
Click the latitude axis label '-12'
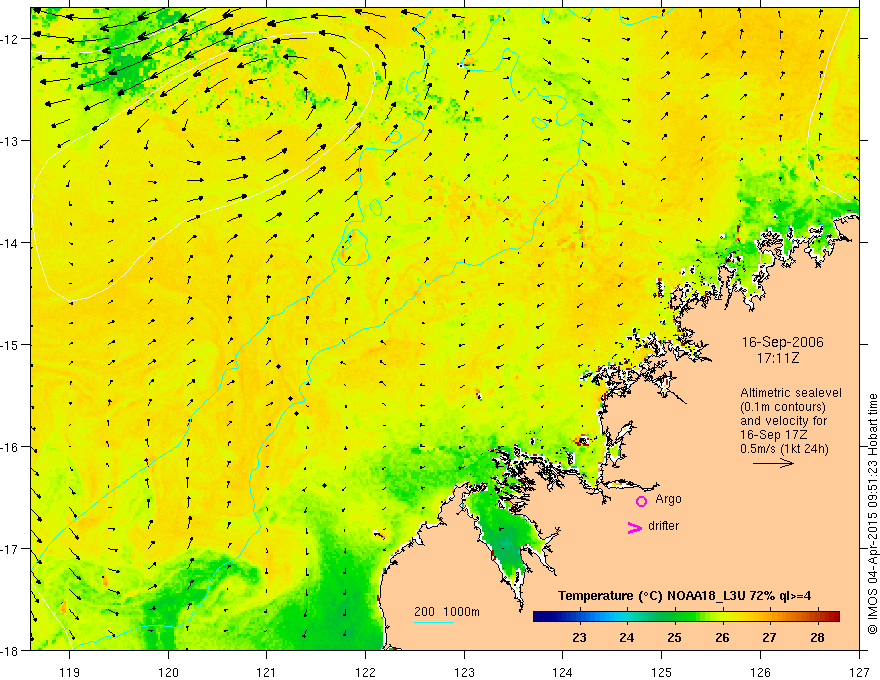11,39
